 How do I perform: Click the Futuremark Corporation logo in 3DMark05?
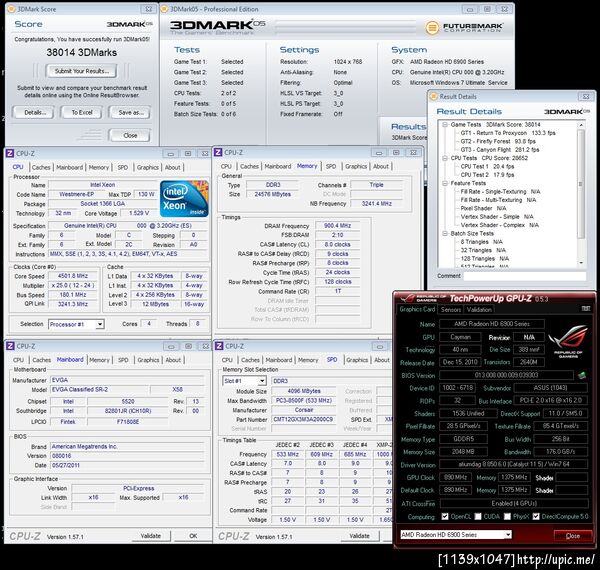coord(464,28)
